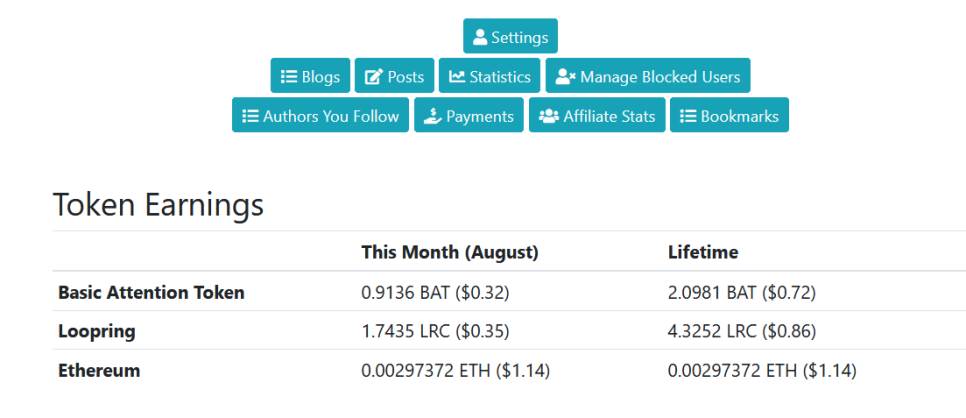966x418 pixels.
Task: Click the list icon on the Bookmarks button
Action: 688,116
